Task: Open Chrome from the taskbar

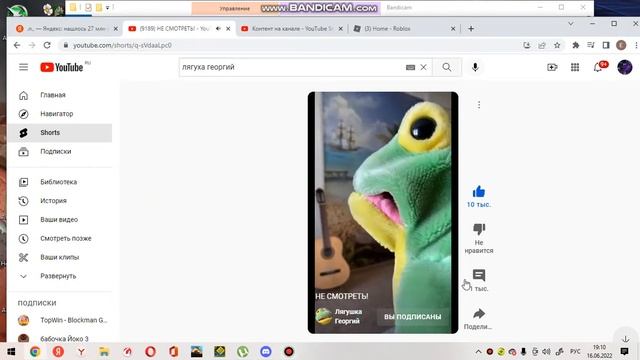Action: pos(35,351)
